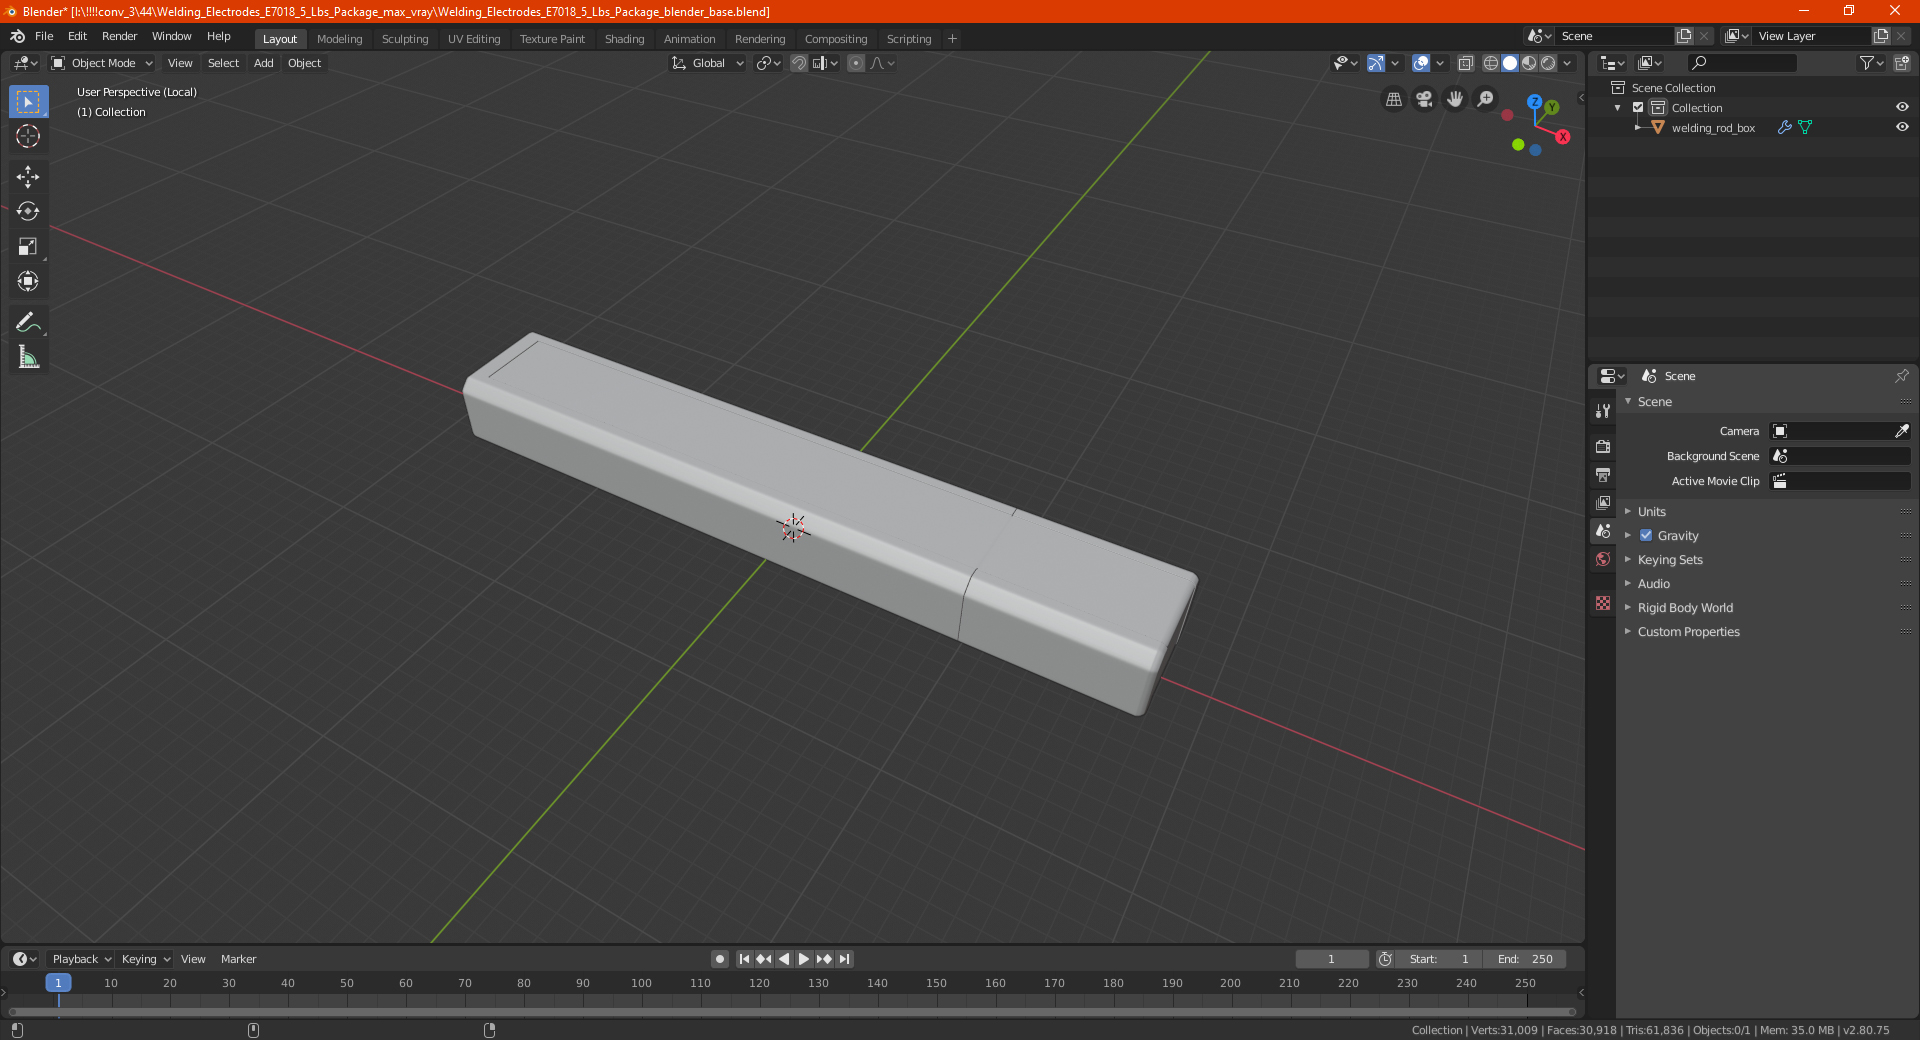Switch view to orthographic/perspective grid icon

1394,99
